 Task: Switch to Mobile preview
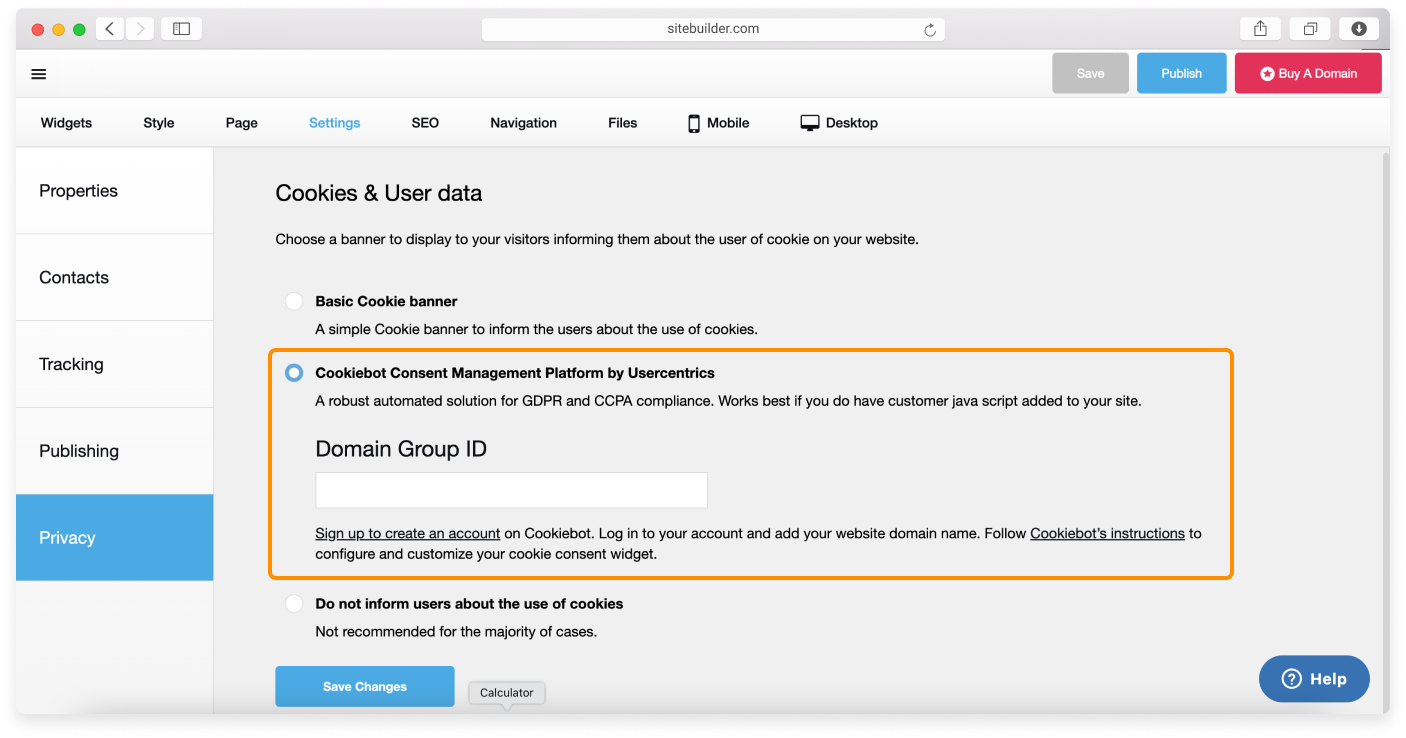tap(718, 123)
